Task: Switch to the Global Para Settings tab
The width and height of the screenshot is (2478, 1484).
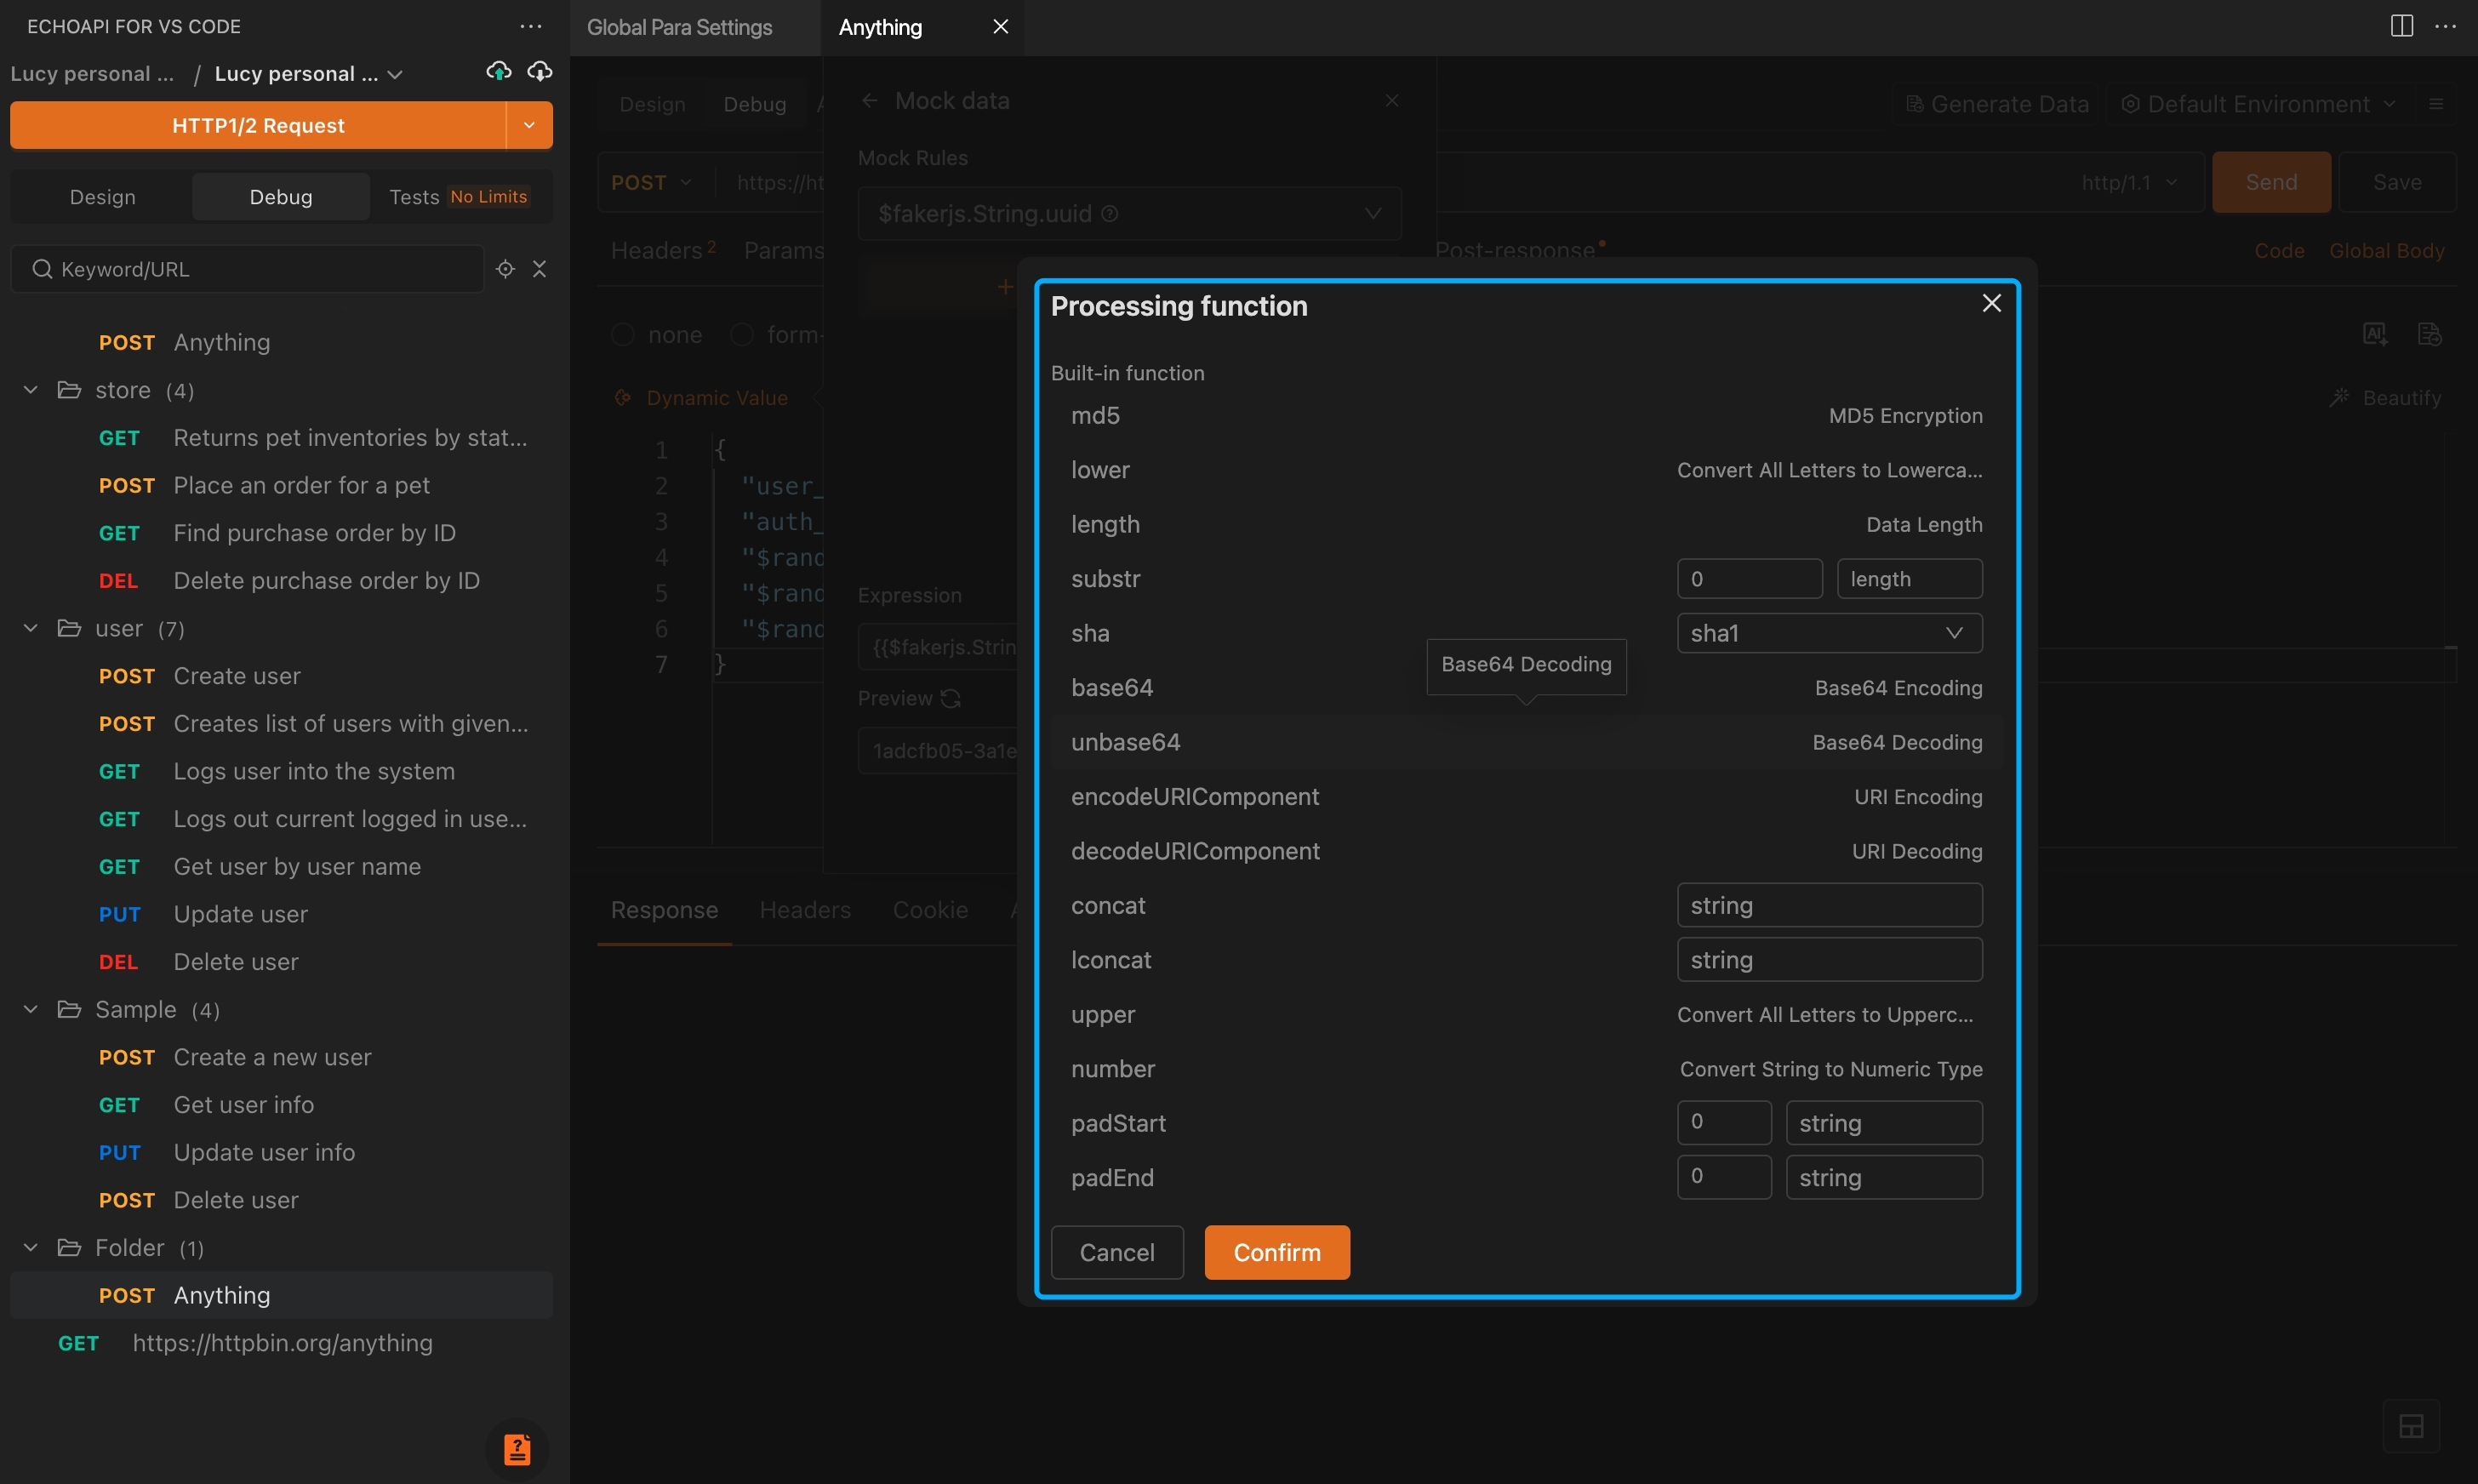Action: click(x=679, y=27)
